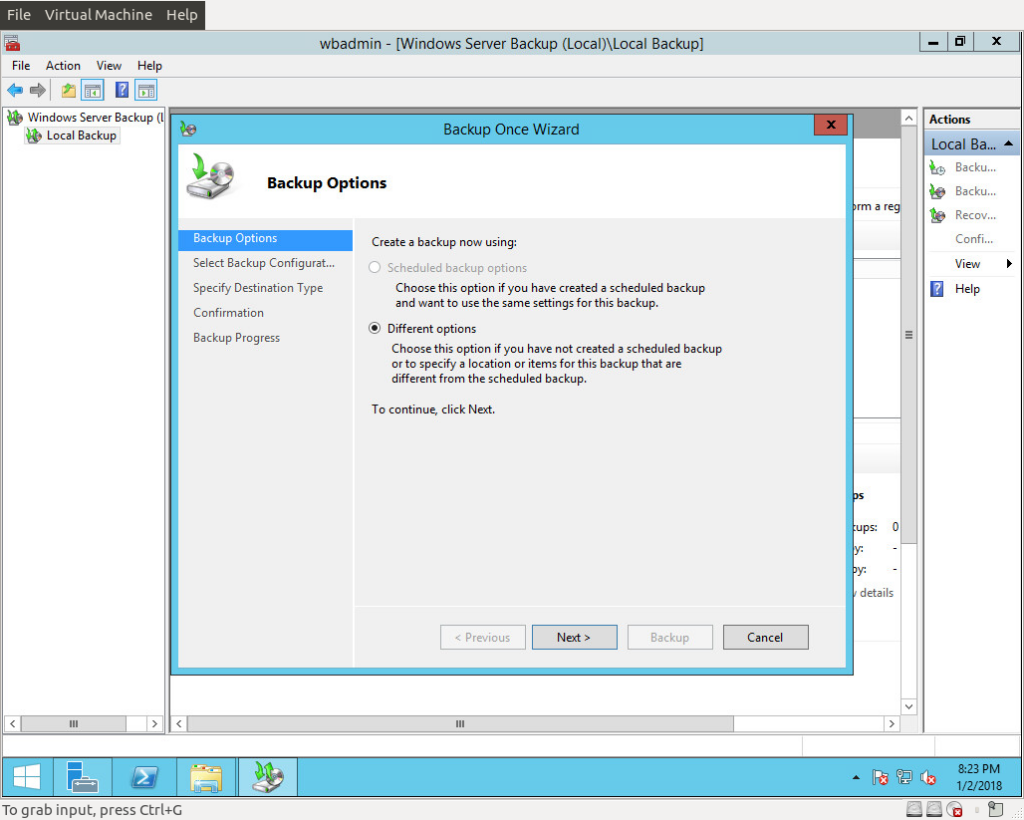Click the Backup Progress step in wizard sidebar
The height and width of the screenshot is (820, 1024).
[x=236, y=338]
